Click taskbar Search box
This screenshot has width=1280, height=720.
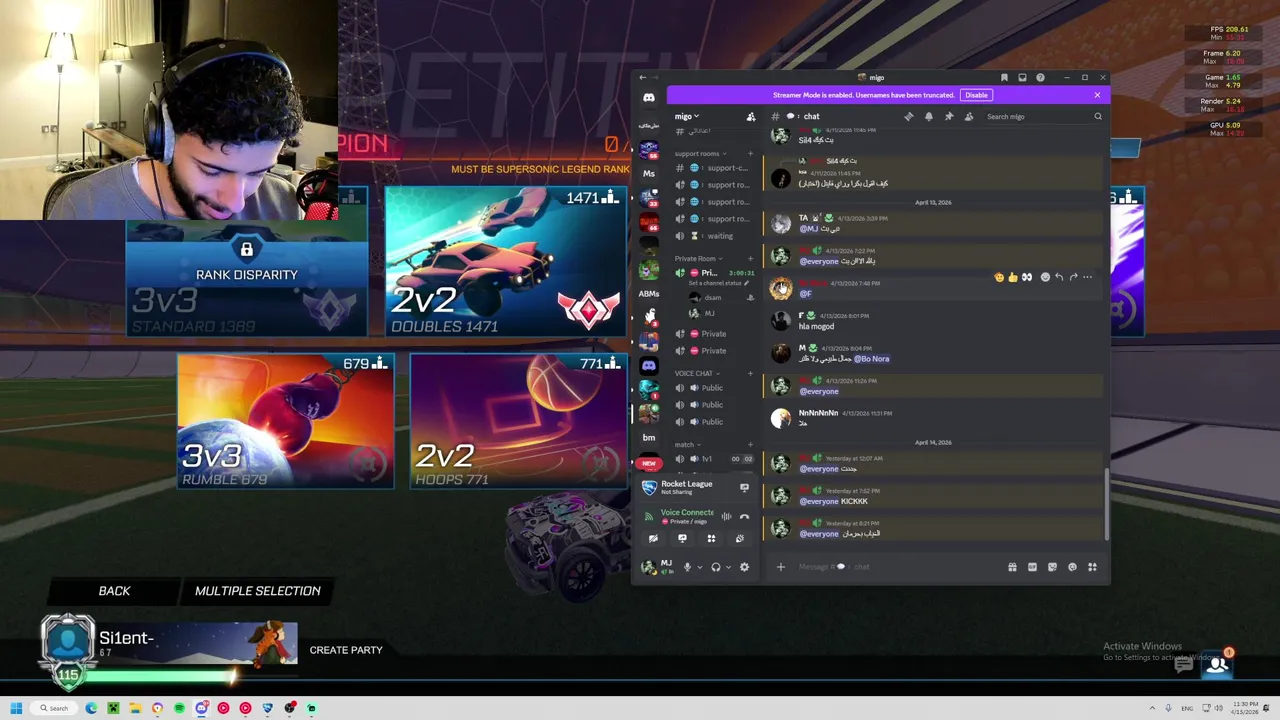(54, 708)
